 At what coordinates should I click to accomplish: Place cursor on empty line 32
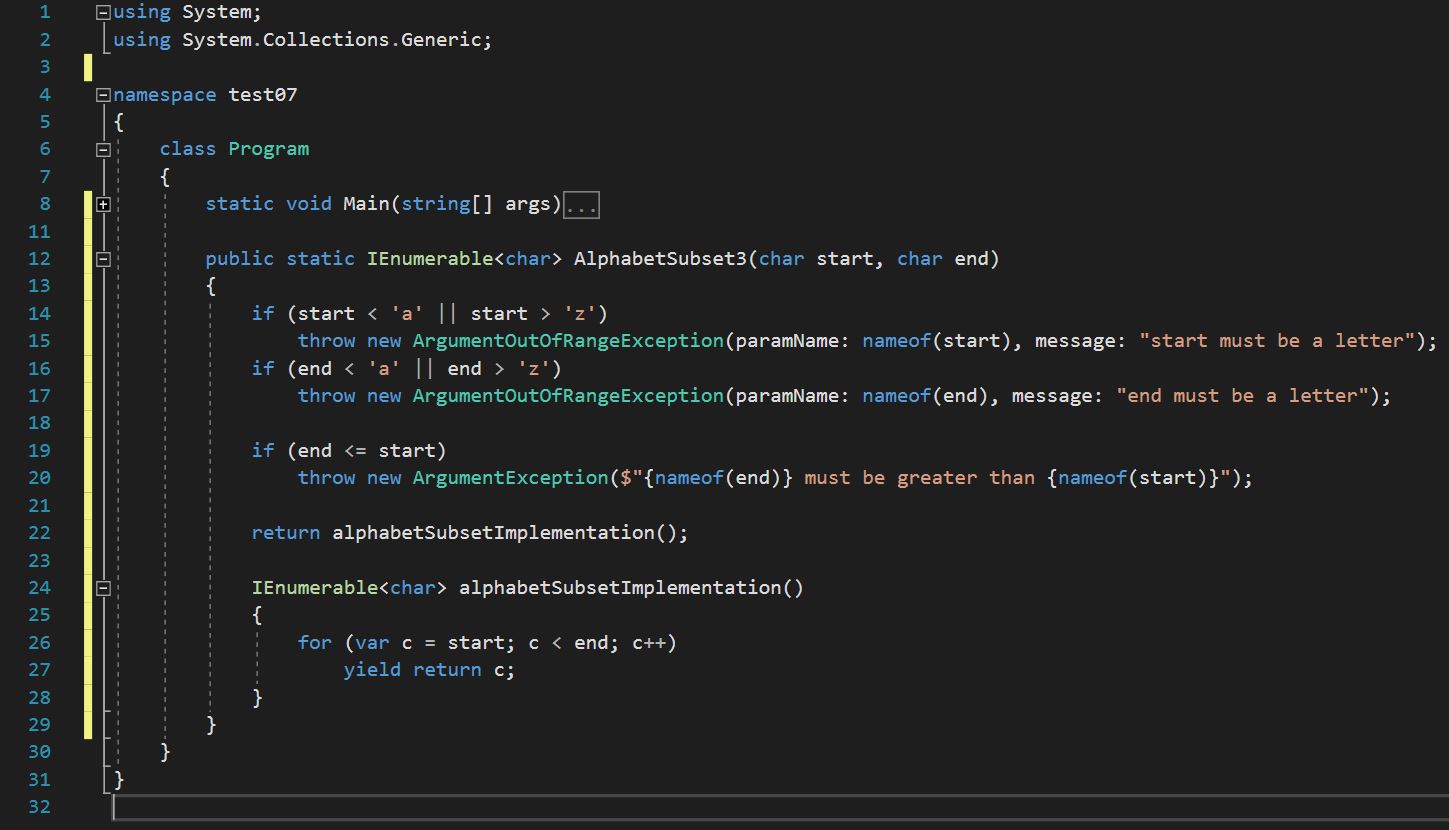pyautogui.click(x=400, y=807)
